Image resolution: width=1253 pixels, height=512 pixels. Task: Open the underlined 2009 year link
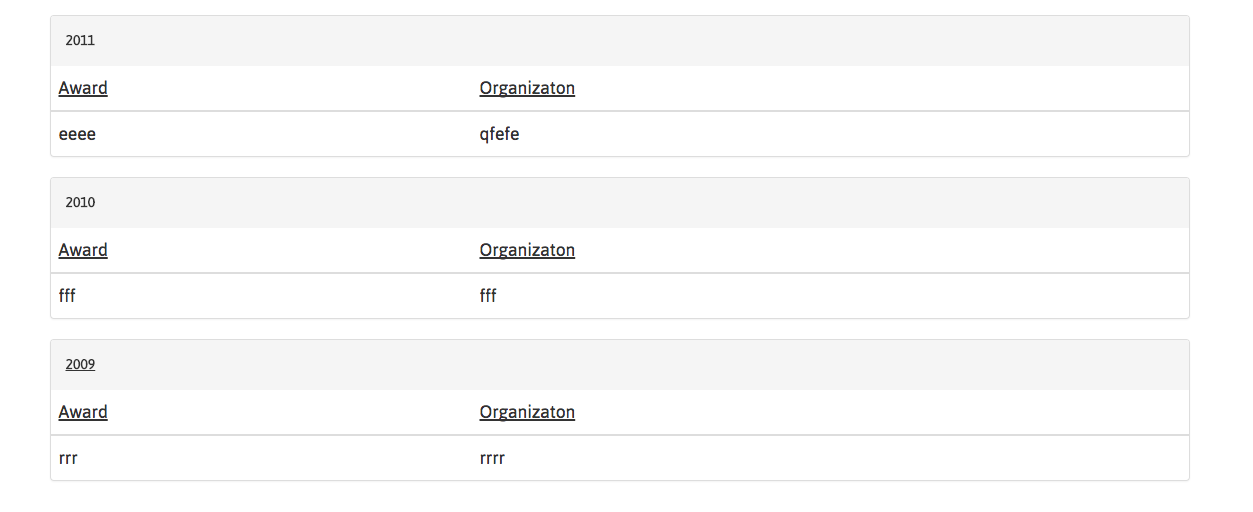click(80, 365)
